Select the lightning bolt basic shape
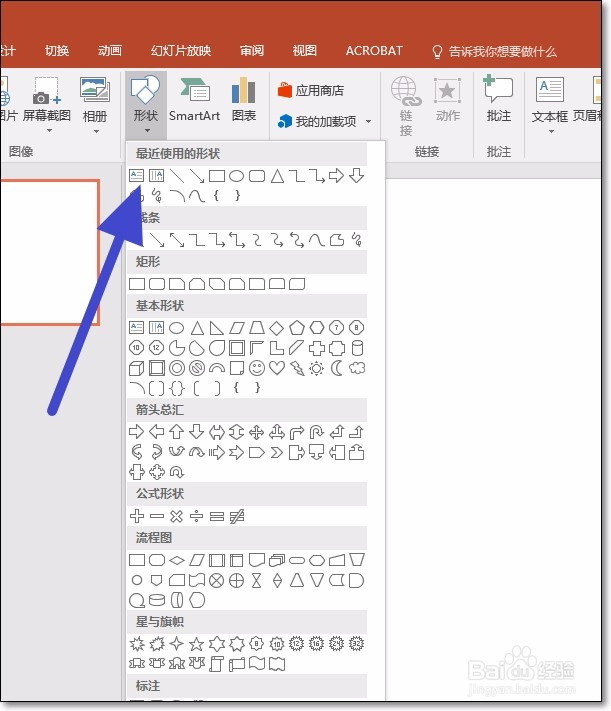The height and width of the screenshot is (711, 611). 297,368
